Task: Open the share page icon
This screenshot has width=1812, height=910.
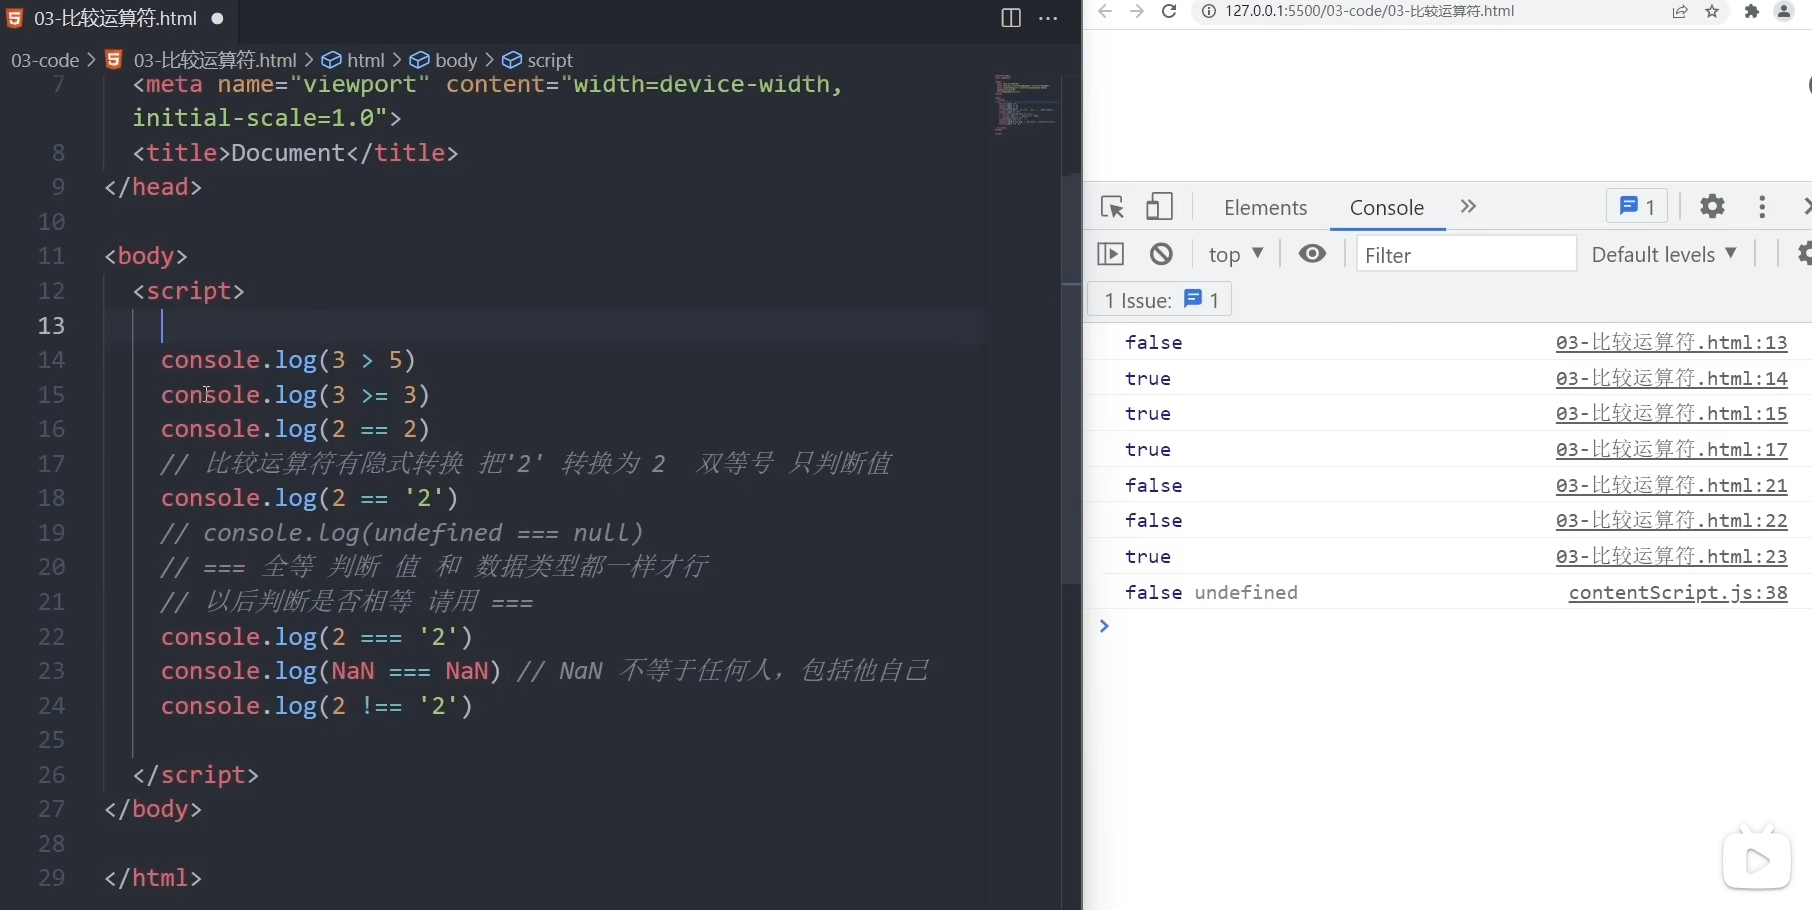Action: click(1679, 12)
